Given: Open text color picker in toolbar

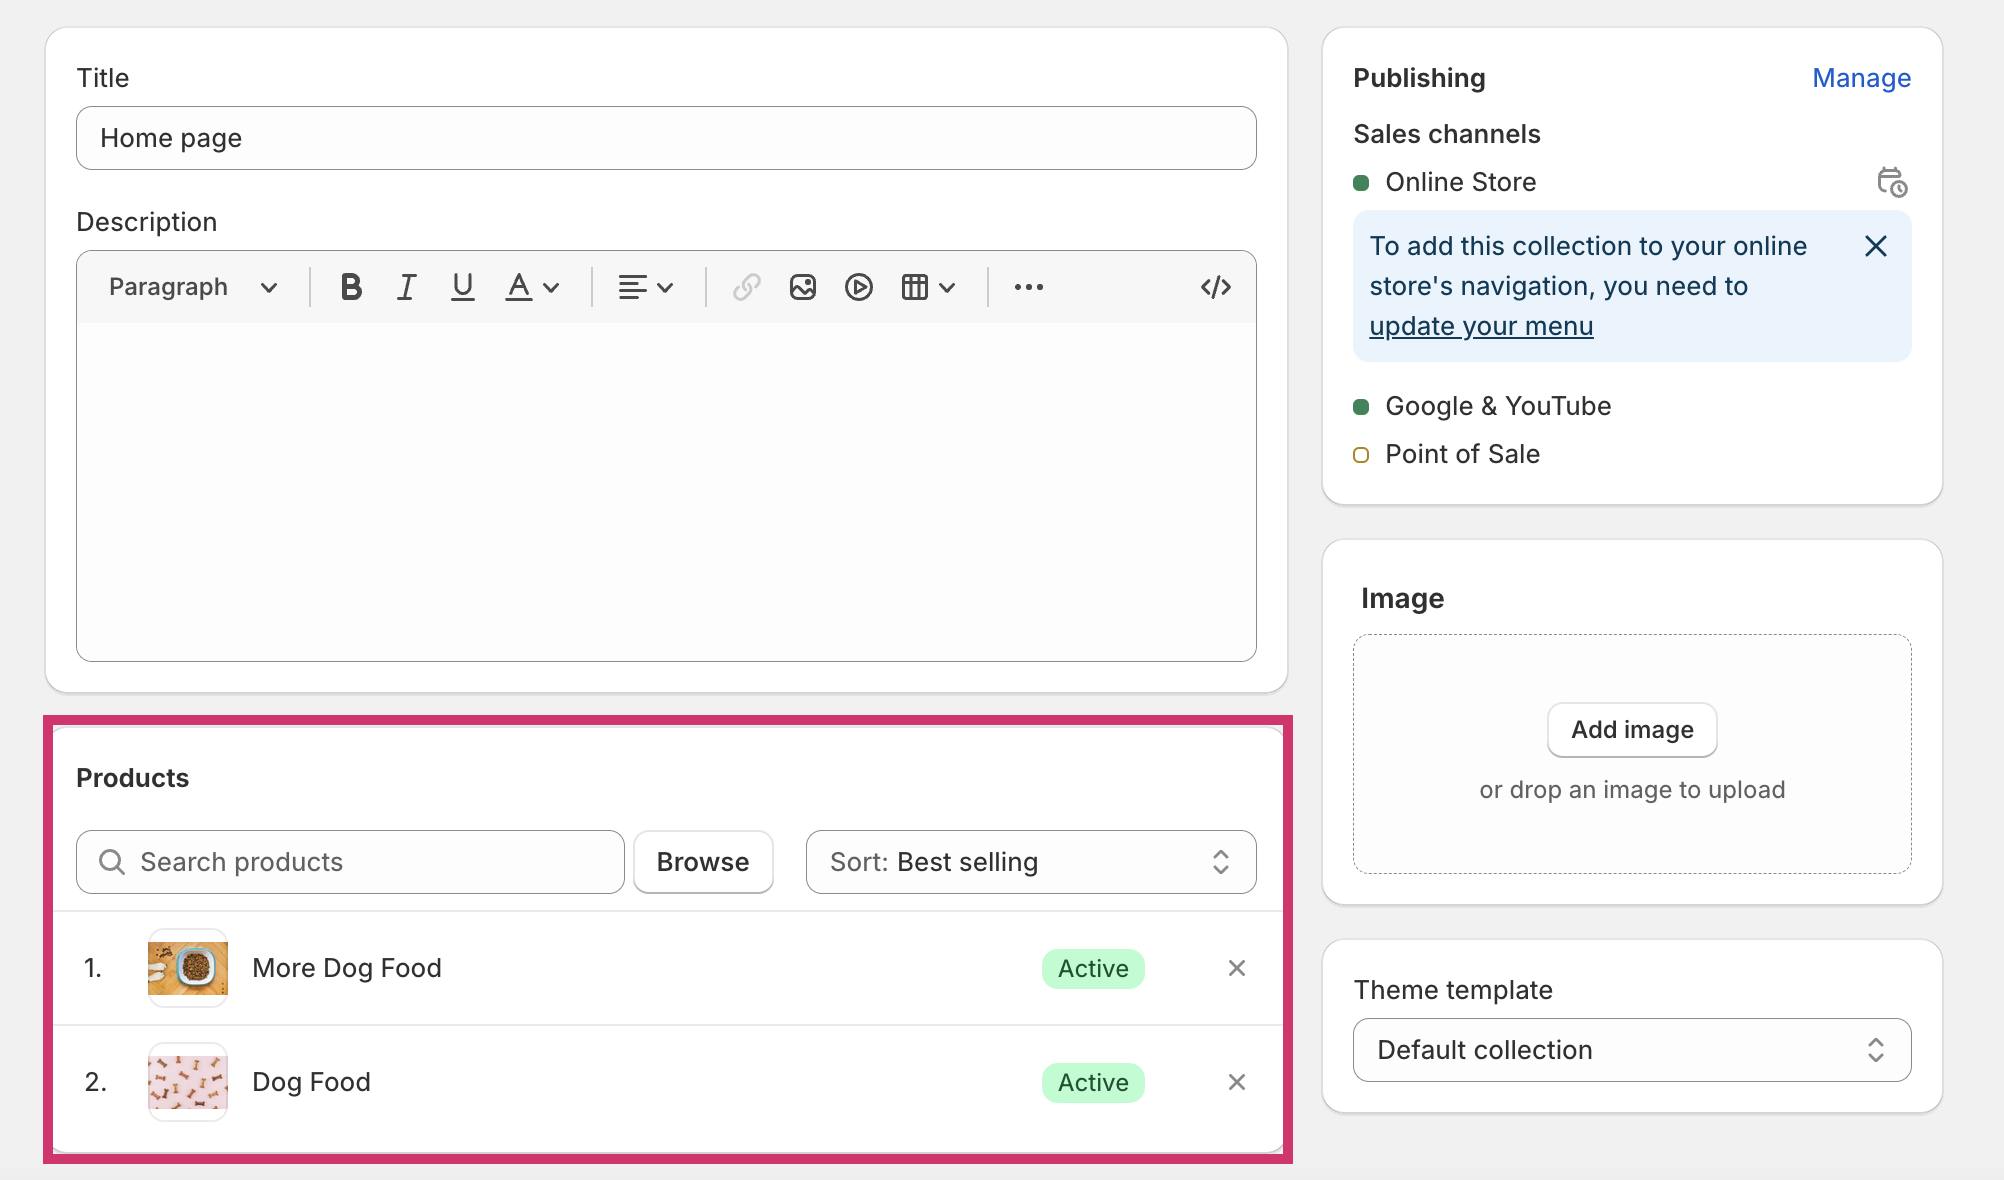Looking at the screenshot, I should [532, 287].
